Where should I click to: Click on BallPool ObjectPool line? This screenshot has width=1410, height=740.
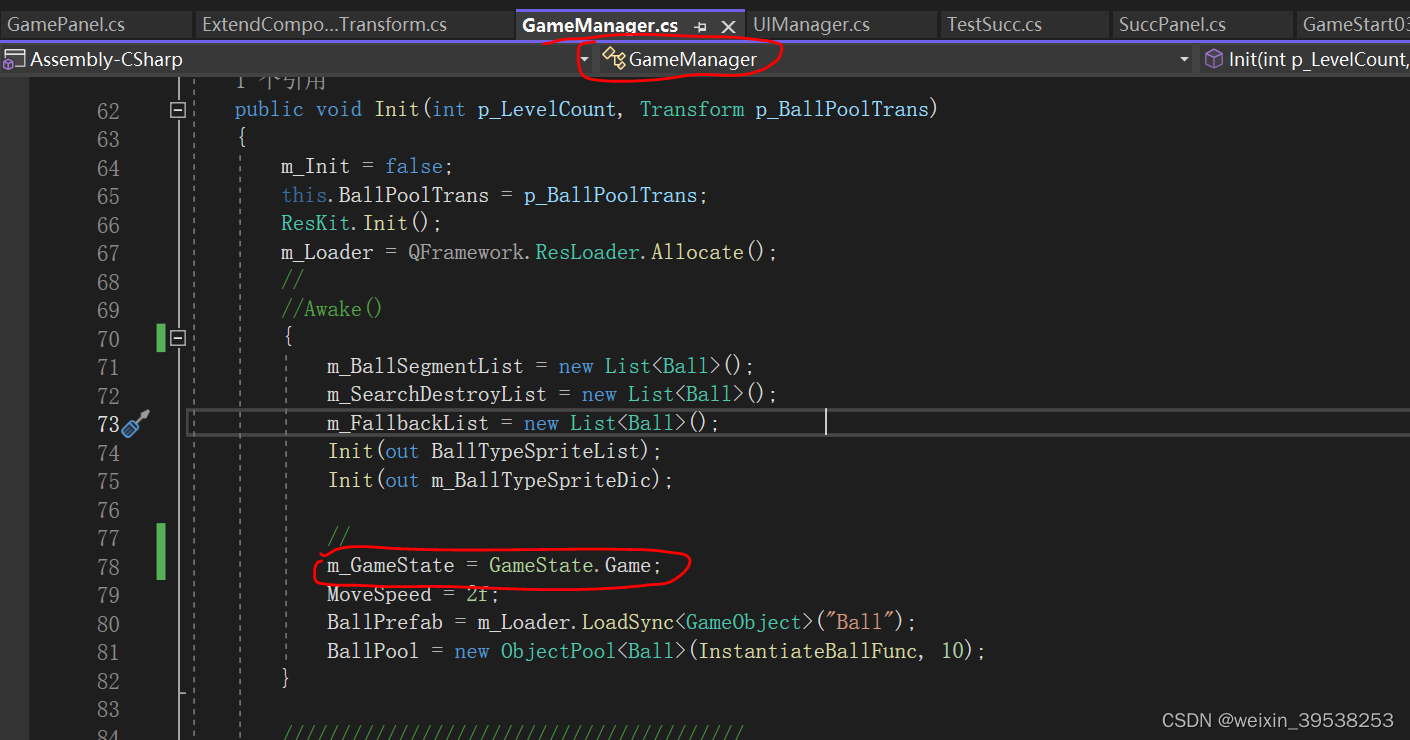click(x=656, y=652)
